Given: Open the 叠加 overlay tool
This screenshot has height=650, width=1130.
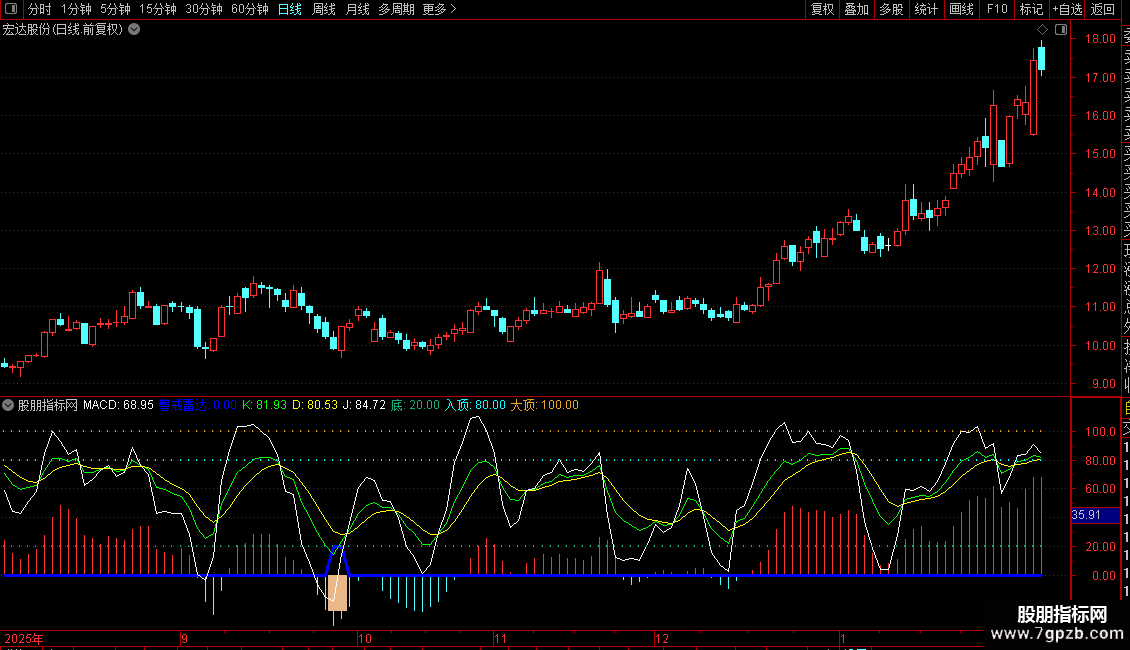Looking at the screenshot, I should tap(856, 9).
